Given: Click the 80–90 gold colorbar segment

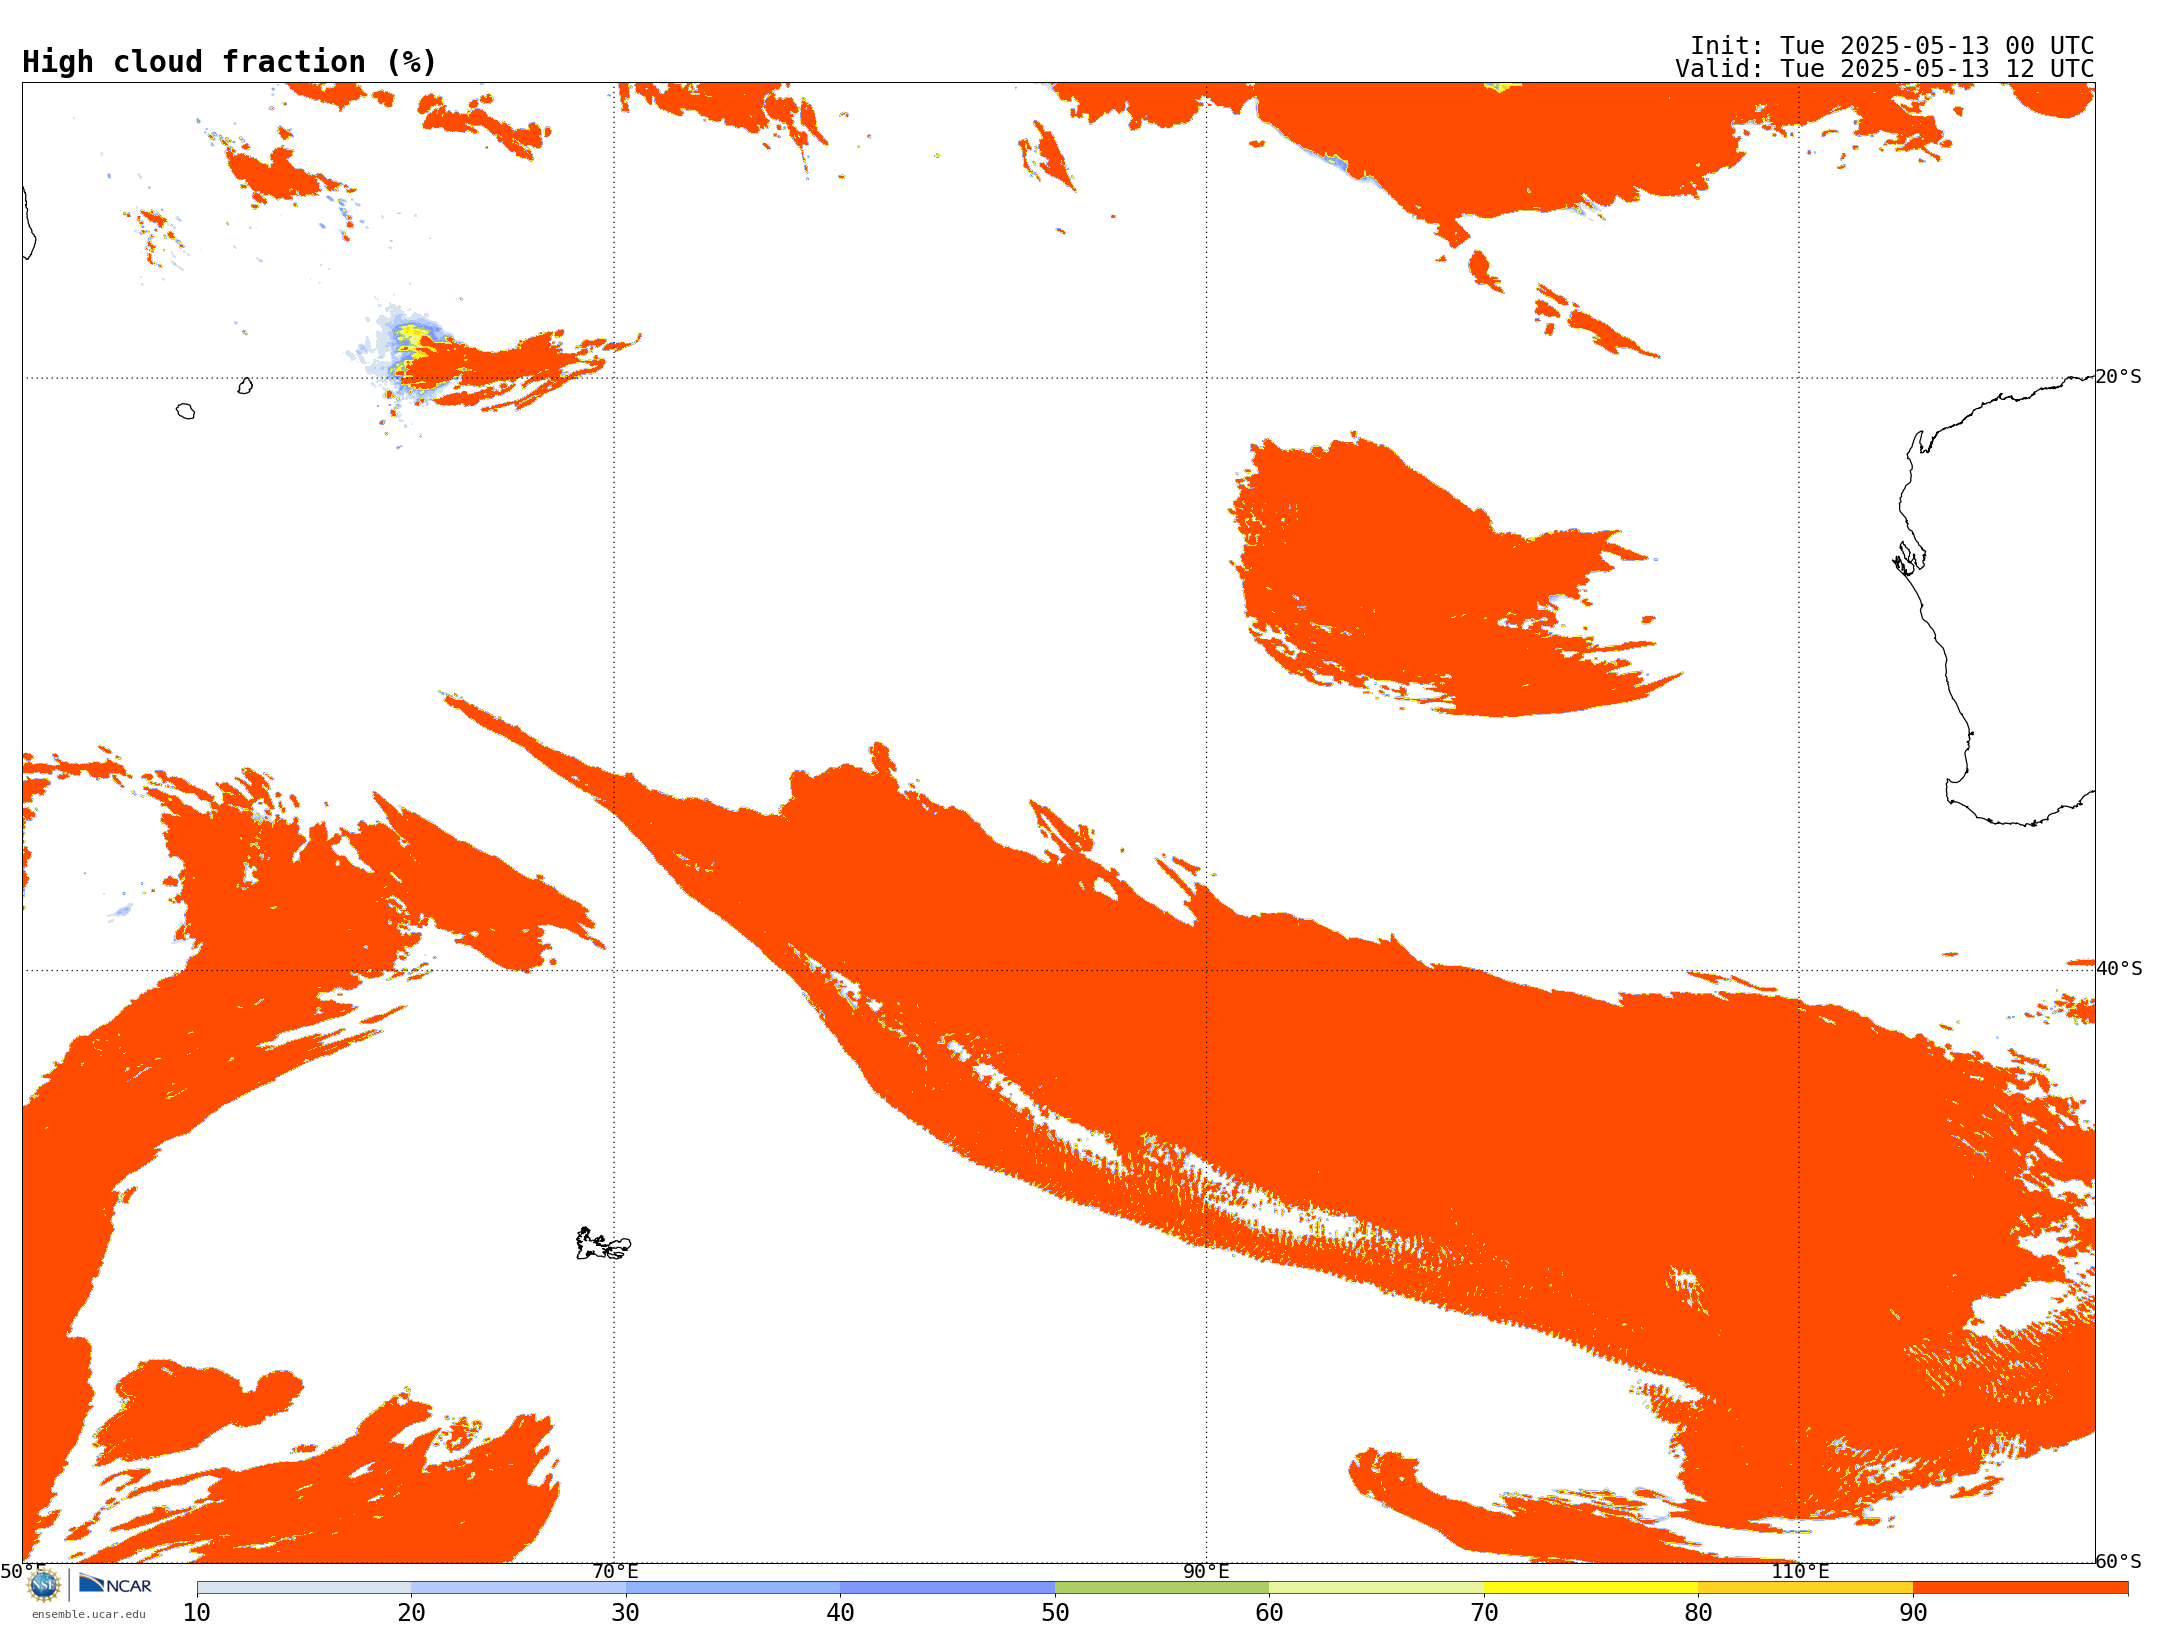Looking at the screenshot, I should pyautogui.click(x=1805, y=1588).
